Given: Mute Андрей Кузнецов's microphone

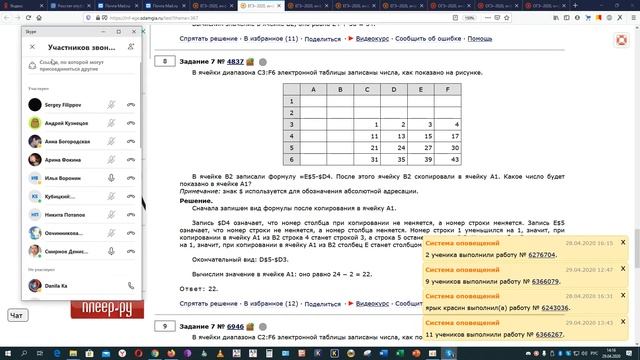Looking at the screenshot, I should [111, 123].
